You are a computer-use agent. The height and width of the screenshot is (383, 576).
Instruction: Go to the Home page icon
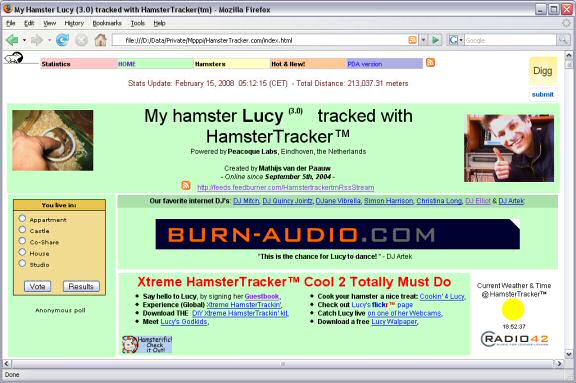pos(100,40)
